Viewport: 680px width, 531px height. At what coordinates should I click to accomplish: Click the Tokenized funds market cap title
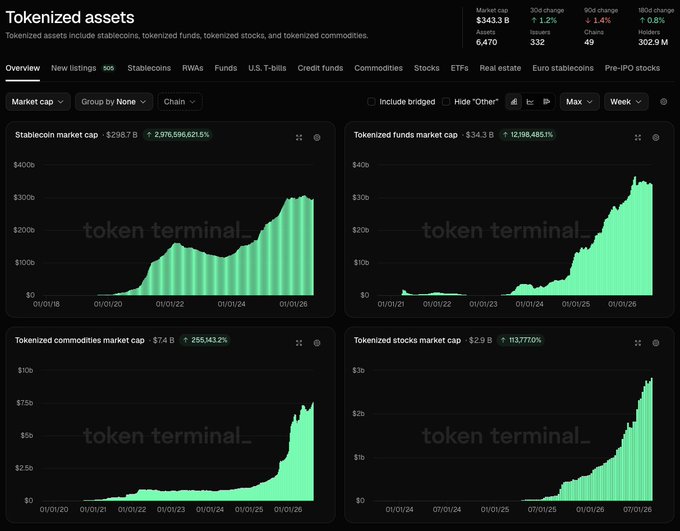click(405, 135)
